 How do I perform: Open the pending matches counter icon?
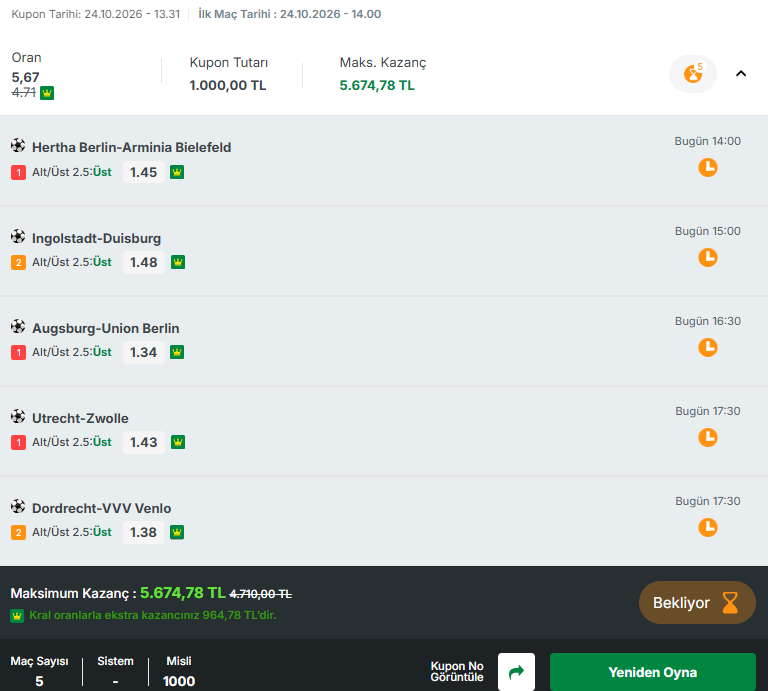(693, 74)
